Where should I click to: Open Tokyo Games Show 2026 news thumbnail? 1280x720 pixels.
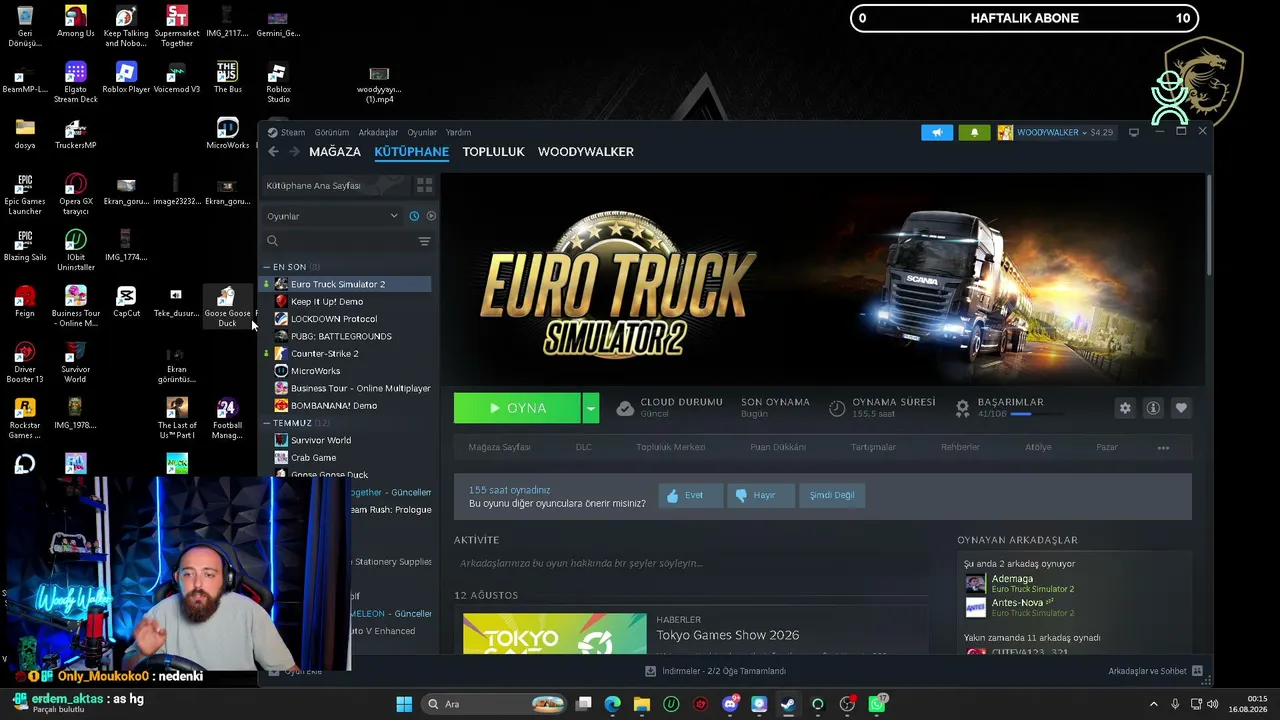point(555,634)
